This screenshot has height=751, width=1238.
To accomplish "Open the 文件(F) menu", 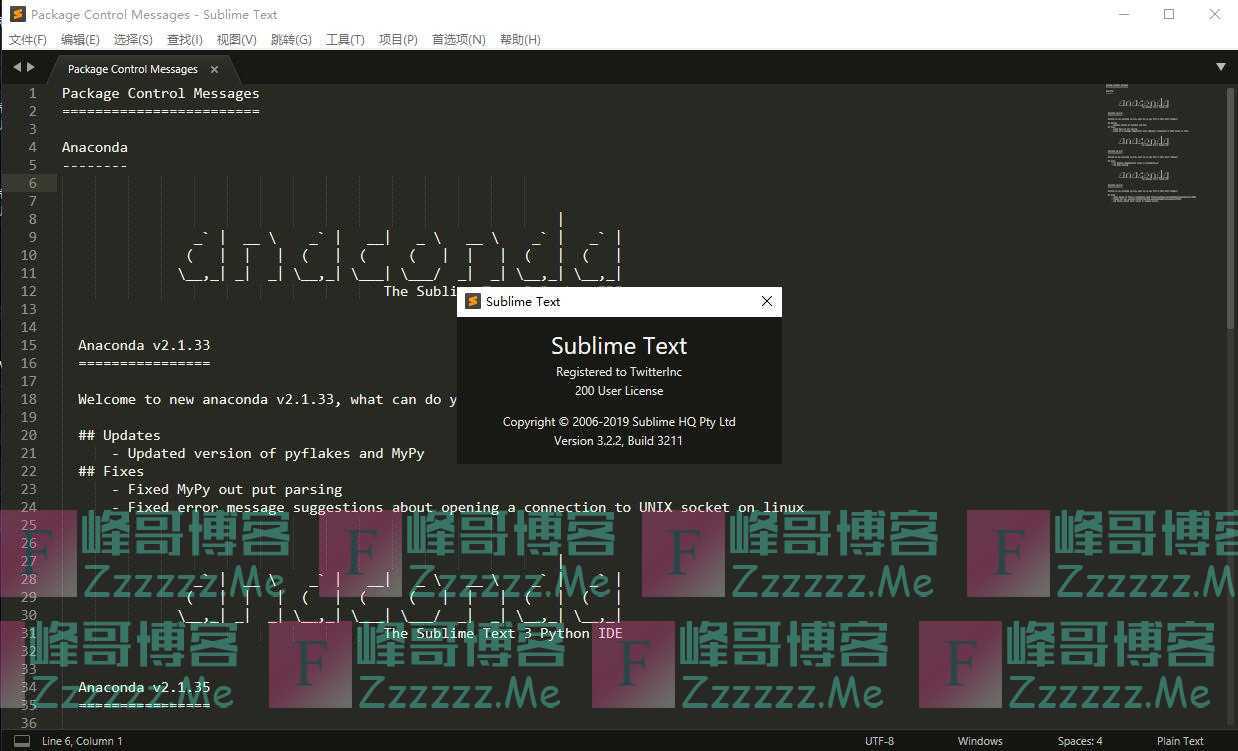I will pyautogui.click(x=28, y=39).
